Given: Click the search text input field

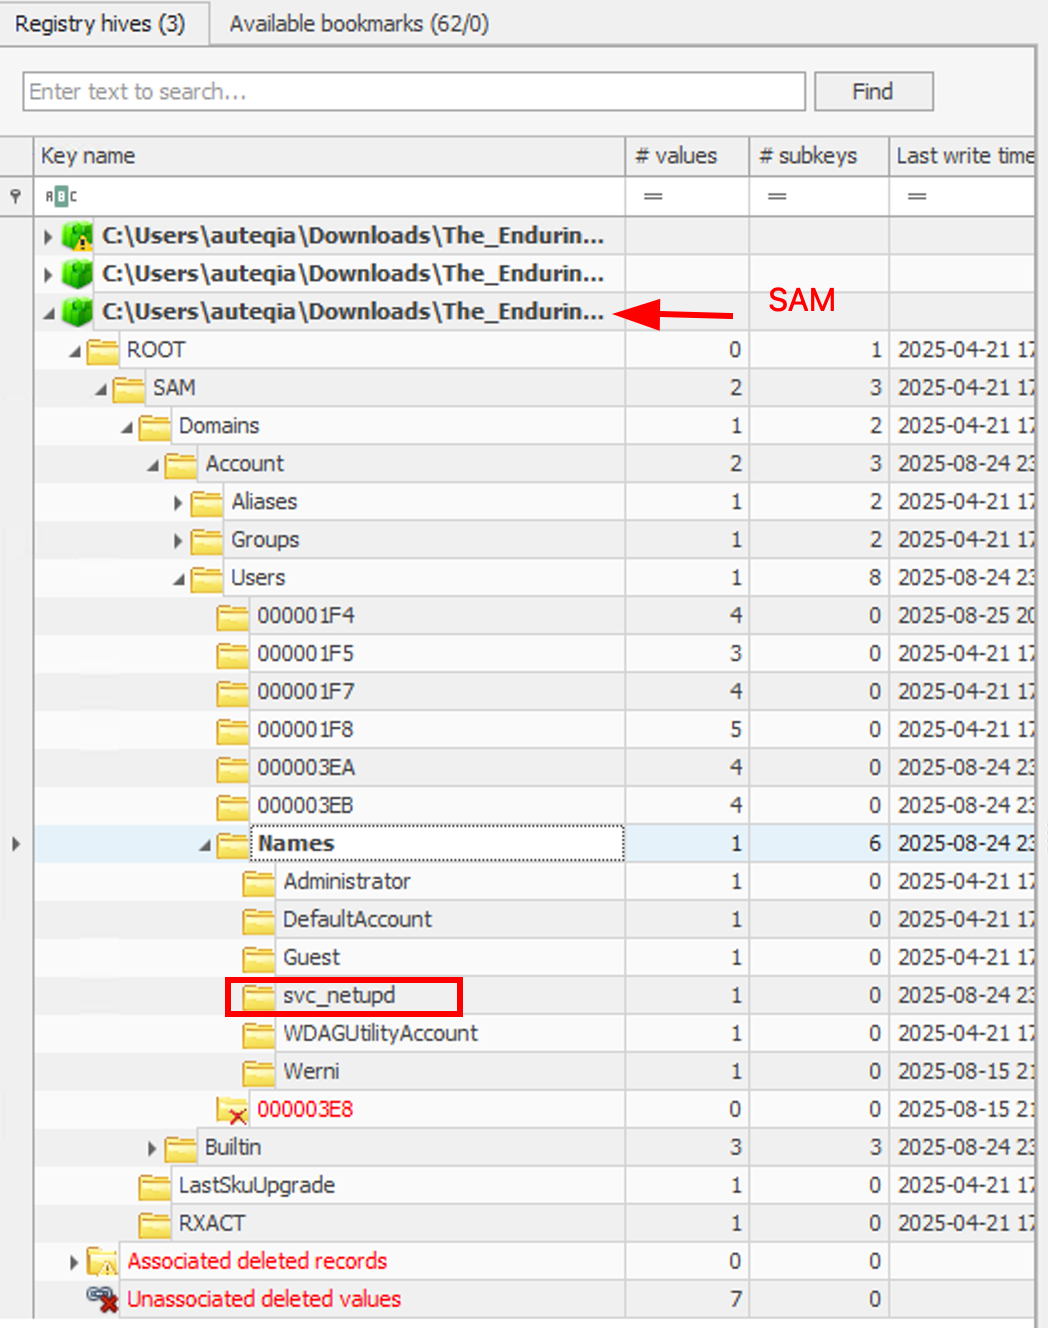Looking at the screenshot, I should click(x=413, y=92).
